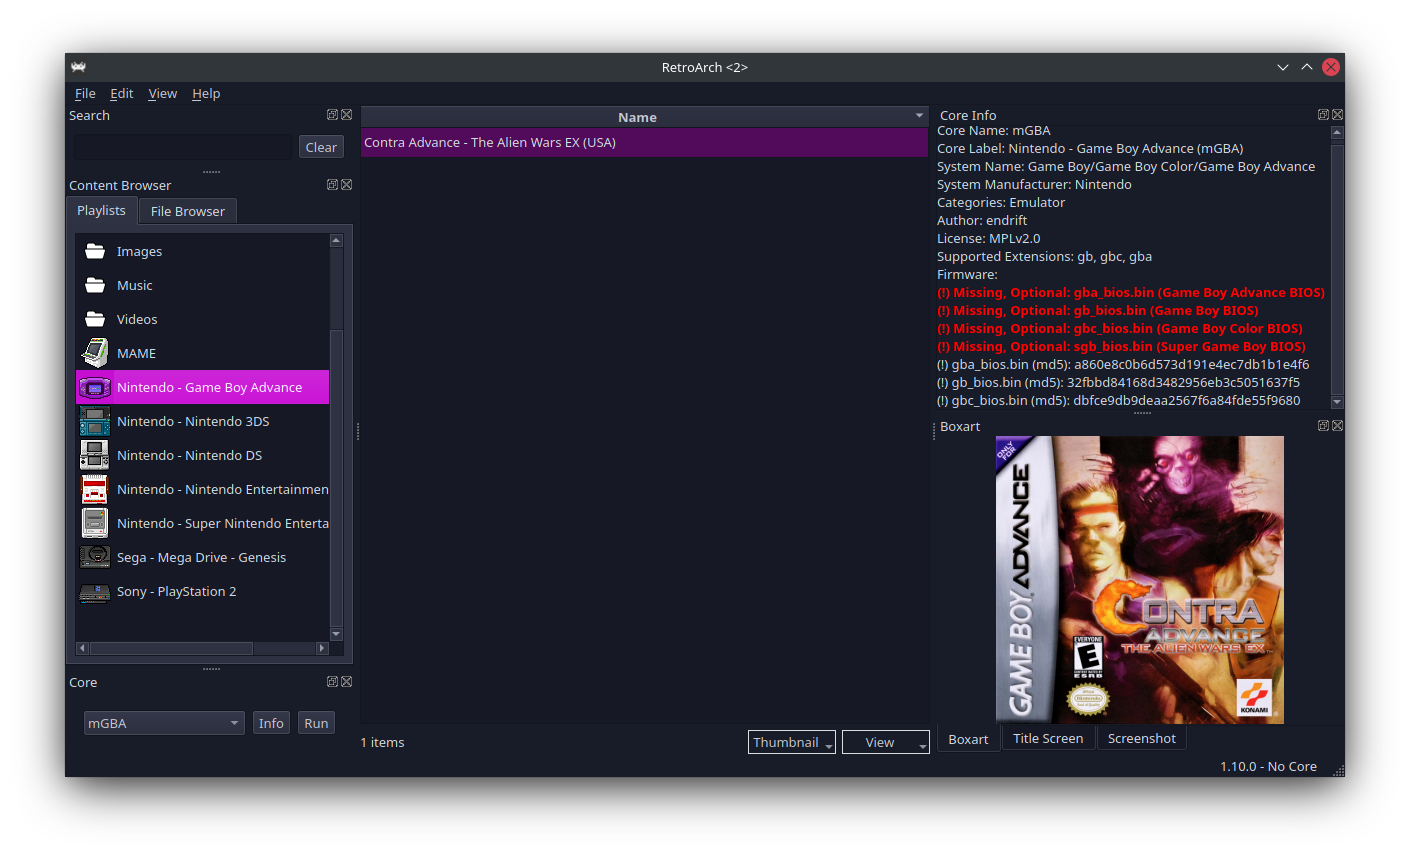Open the View mode dropdown
Viewport: 1410px width, 854px height.
click(x=886, y=742)
